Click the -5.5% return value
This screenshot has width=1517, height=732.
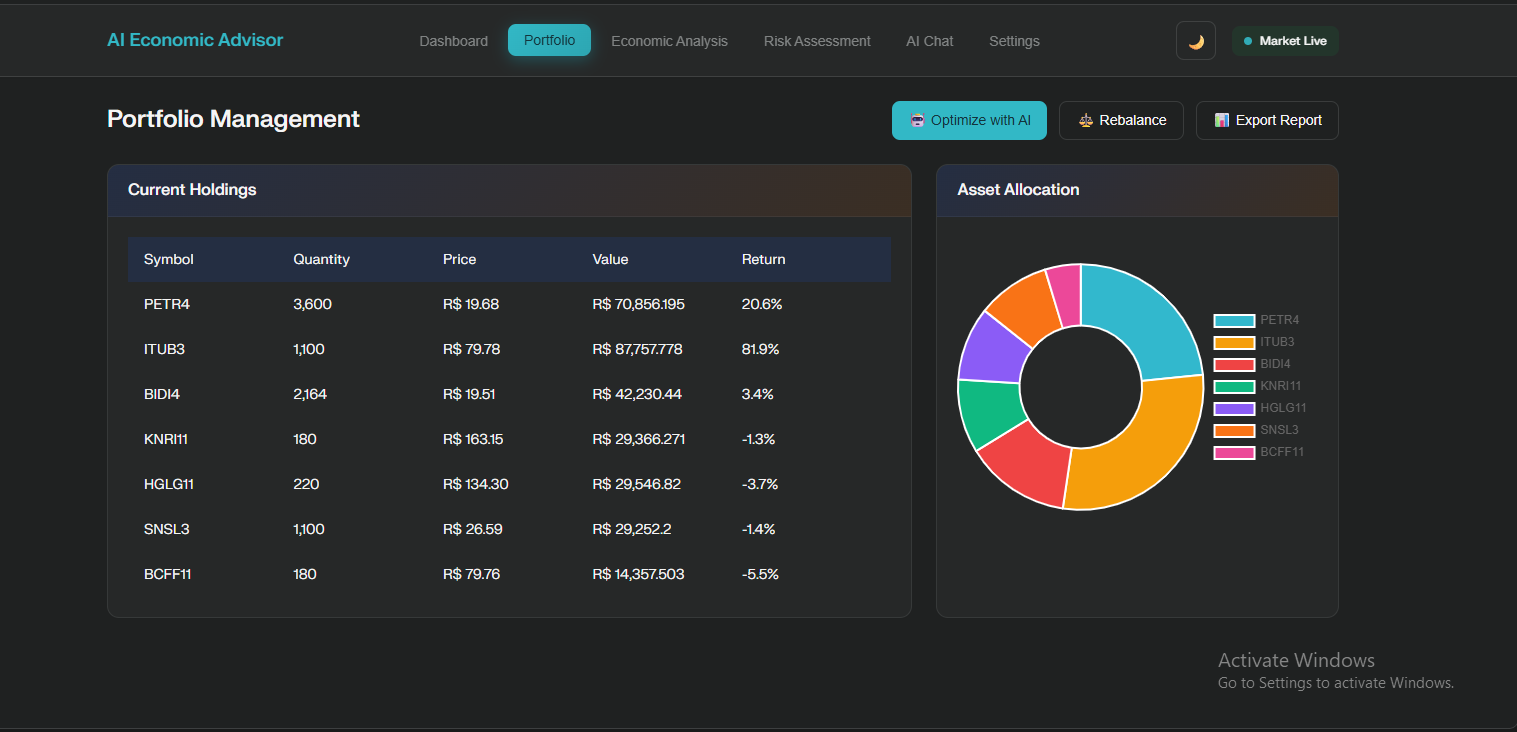[x=760, y=575]
